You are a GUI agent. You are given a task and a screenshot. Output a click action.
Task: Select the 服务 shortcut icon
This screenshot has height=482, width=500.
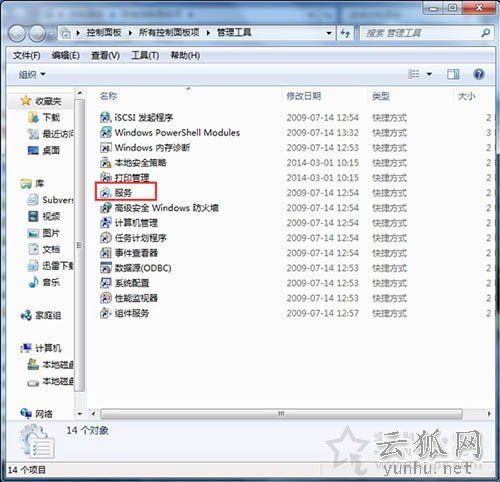coord(105,193)
